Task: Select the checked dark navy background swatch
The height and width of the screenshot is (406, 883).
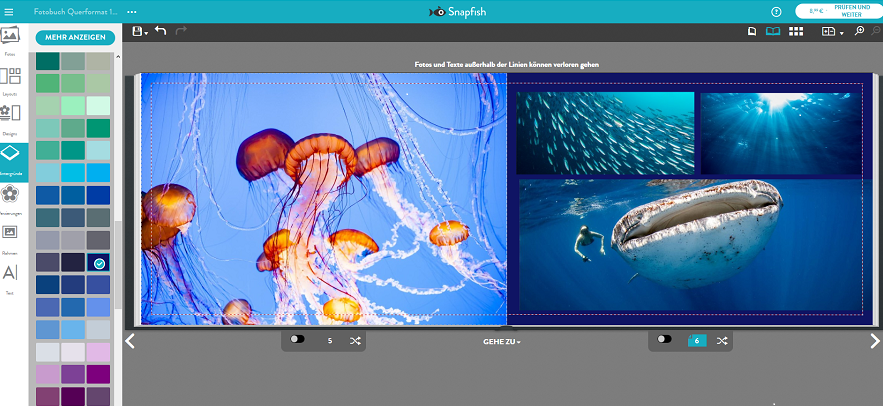Action: click(x=99, y=263)
